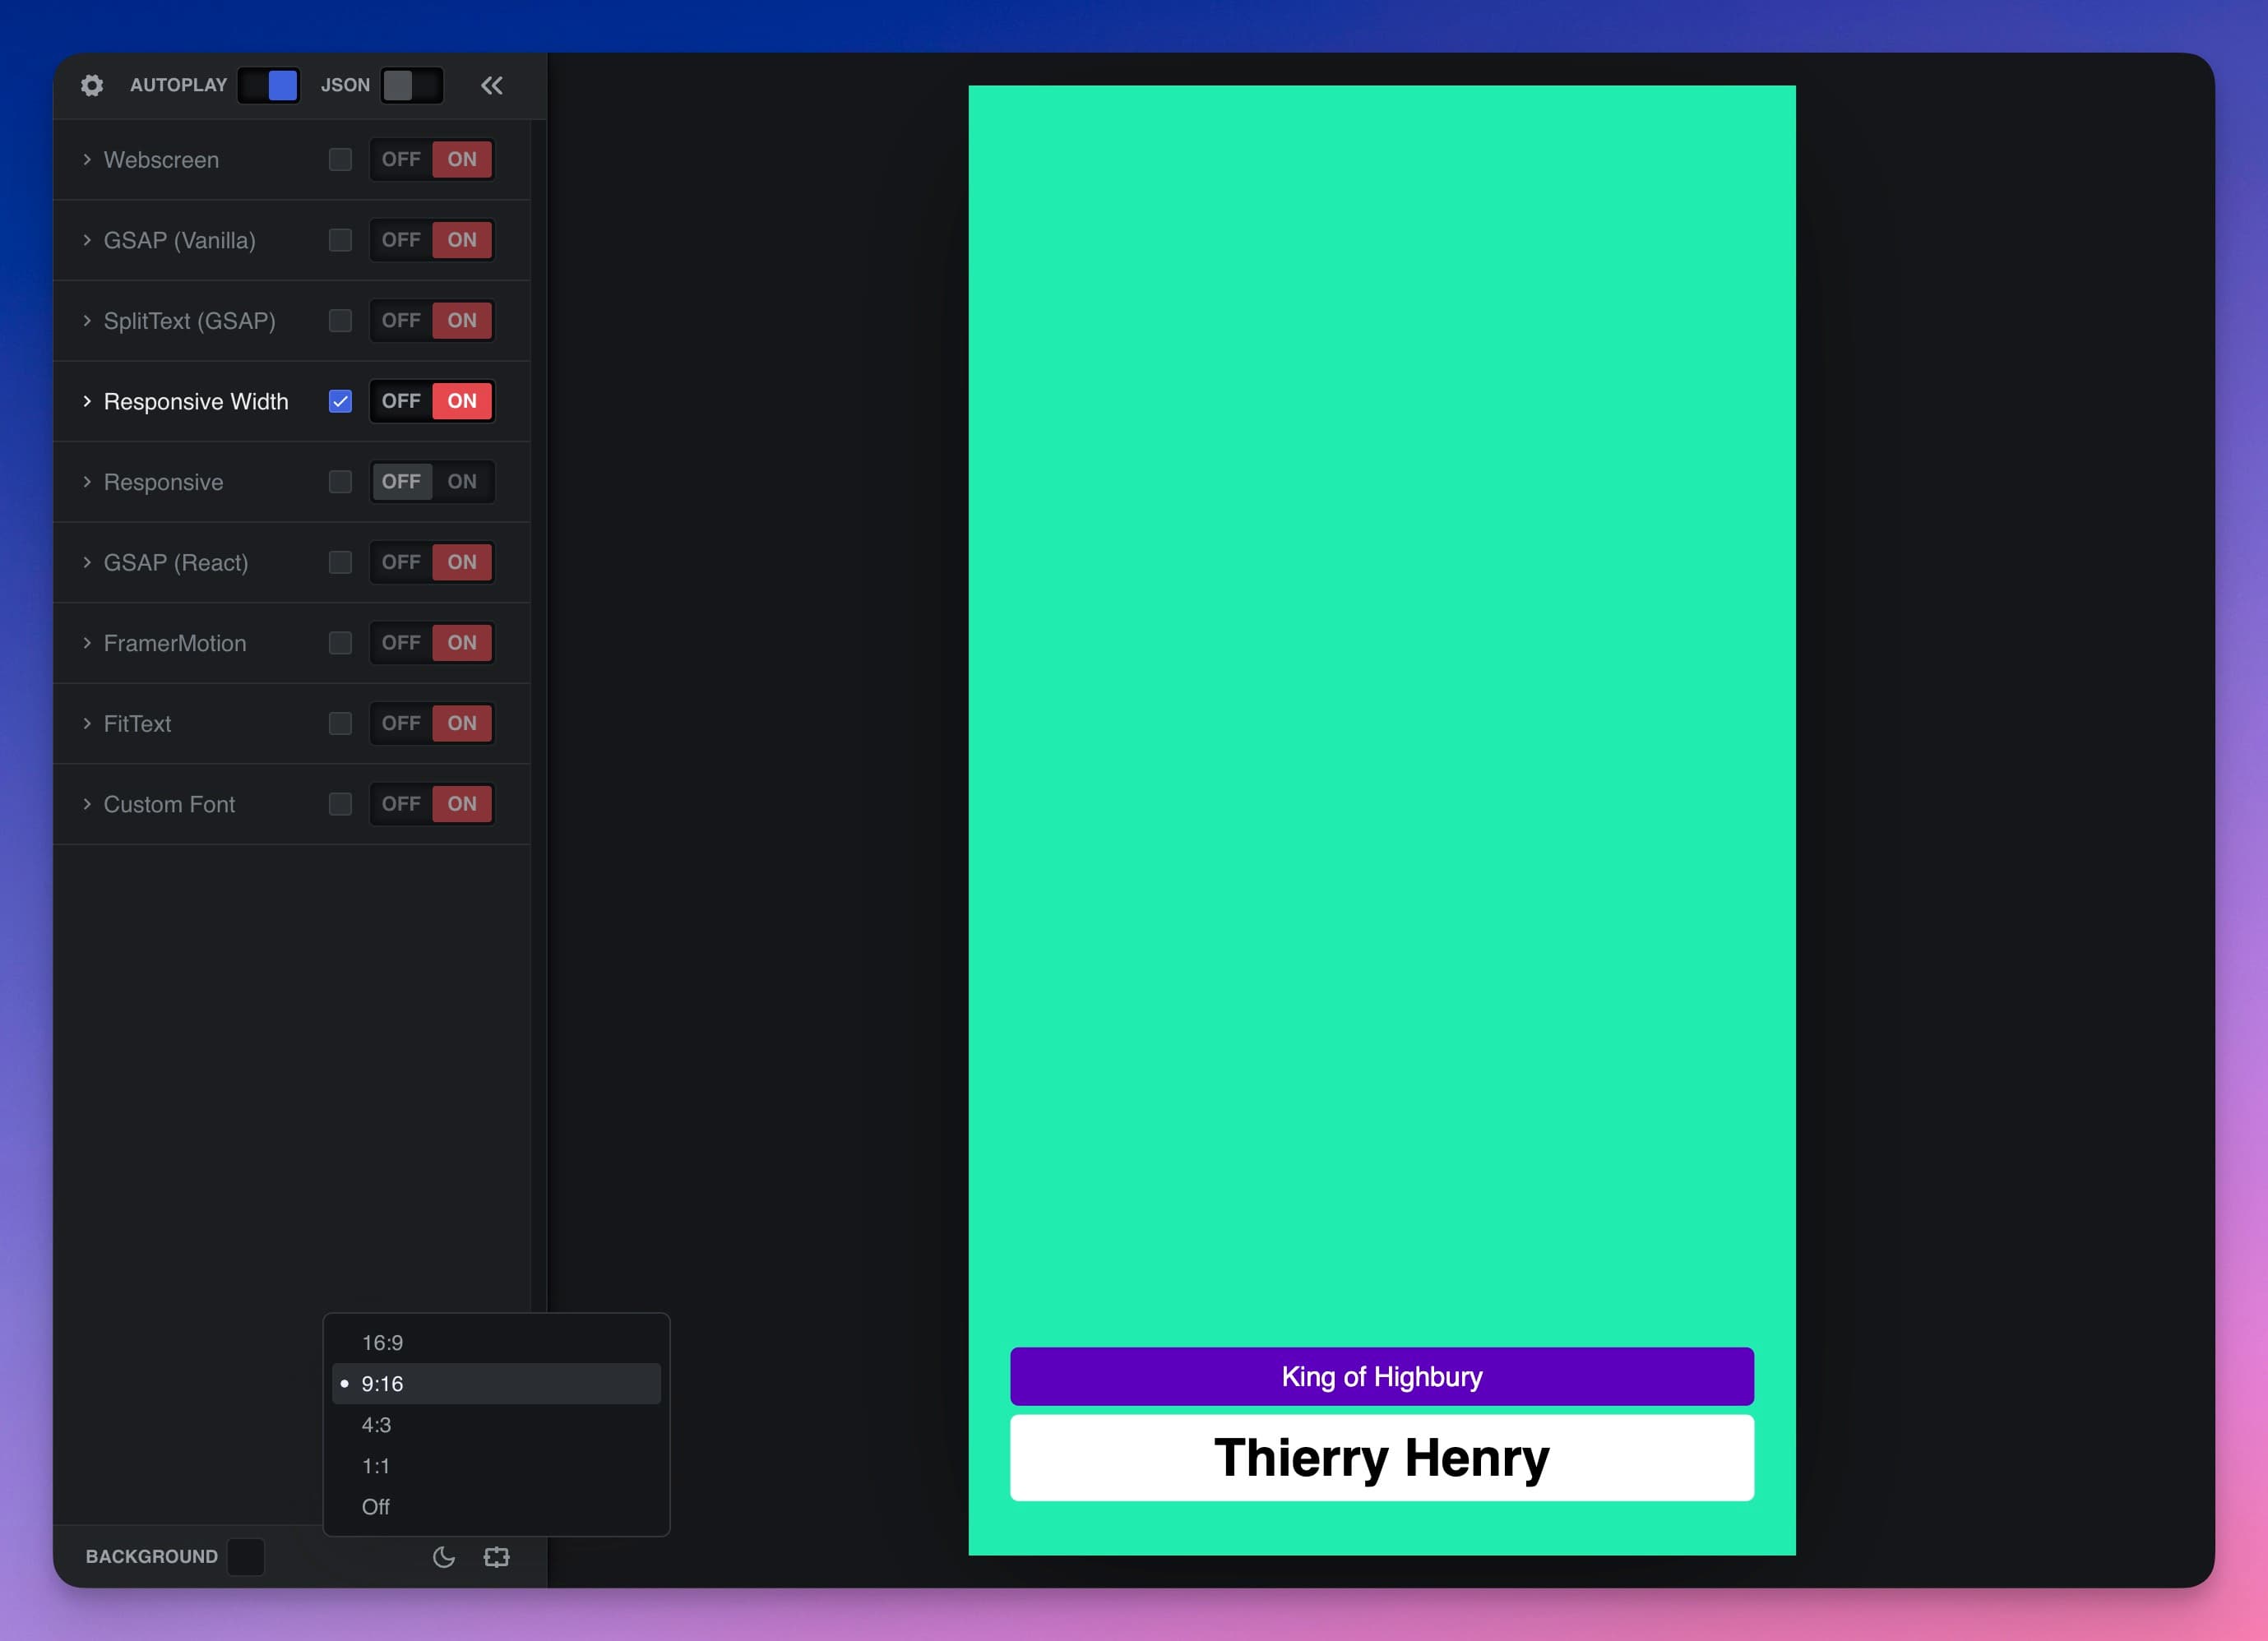2268x1641 pixels.
Task: Turn GSAP (Vanilla) ON
Action: [462, 240]
